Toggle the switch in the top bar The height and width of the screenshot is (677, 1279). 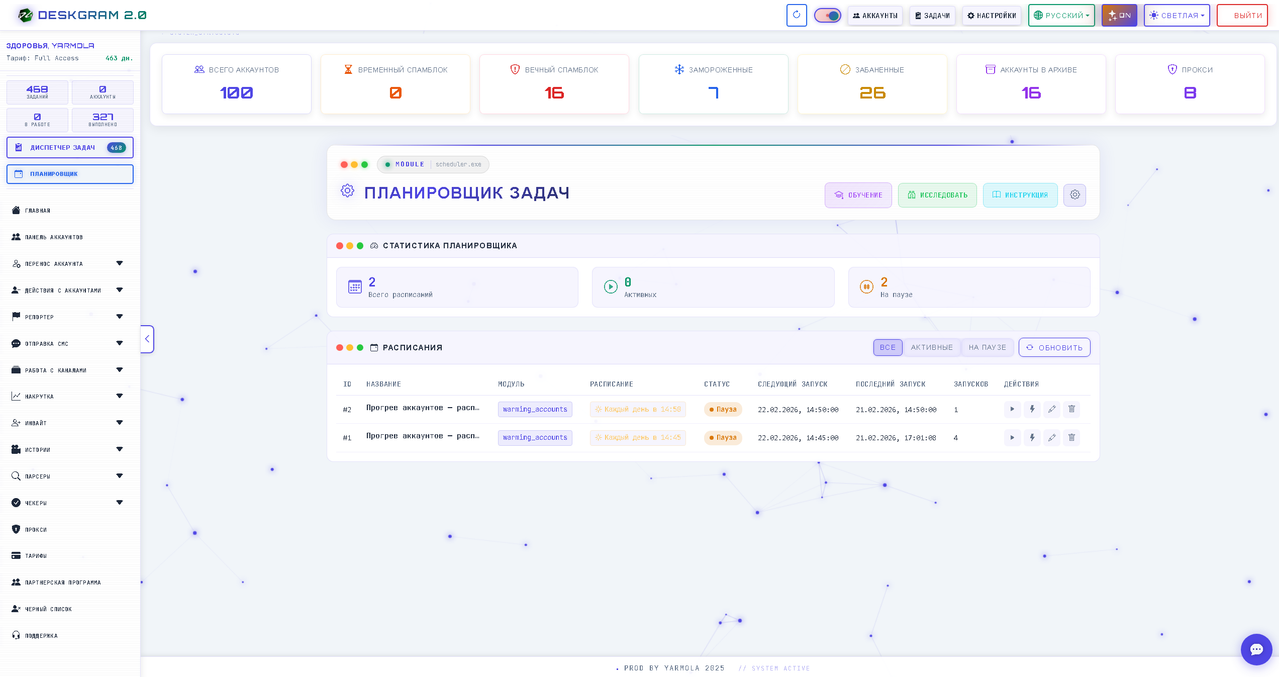(x=827, y=15)
